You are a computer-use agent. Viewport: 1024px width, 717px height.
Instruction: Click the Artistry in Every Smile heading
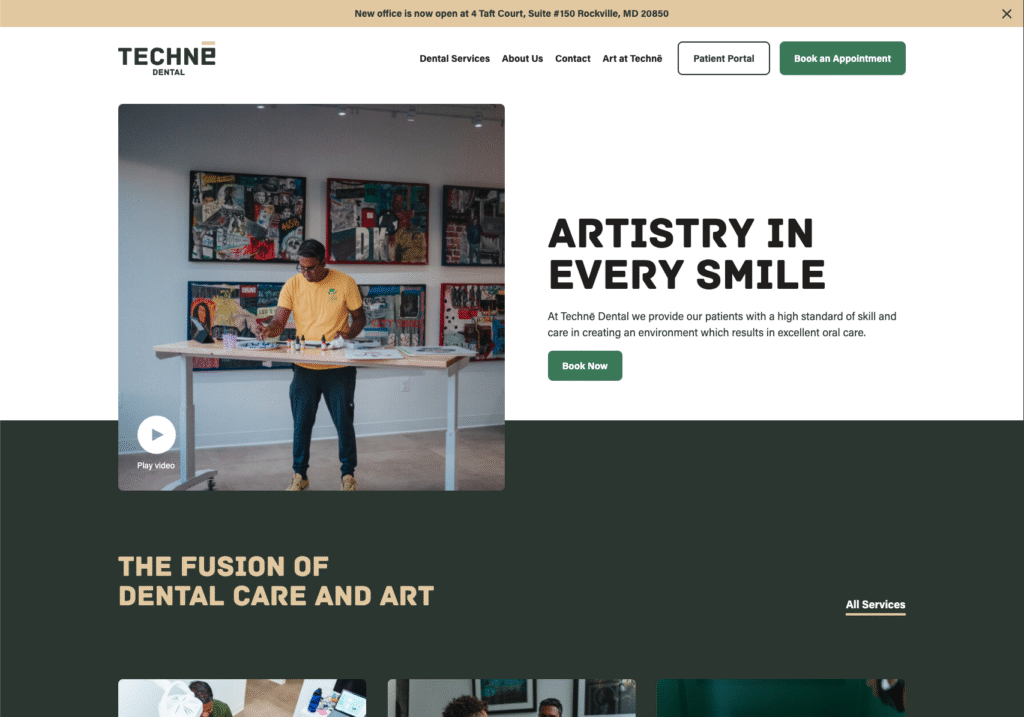(686, 254)
